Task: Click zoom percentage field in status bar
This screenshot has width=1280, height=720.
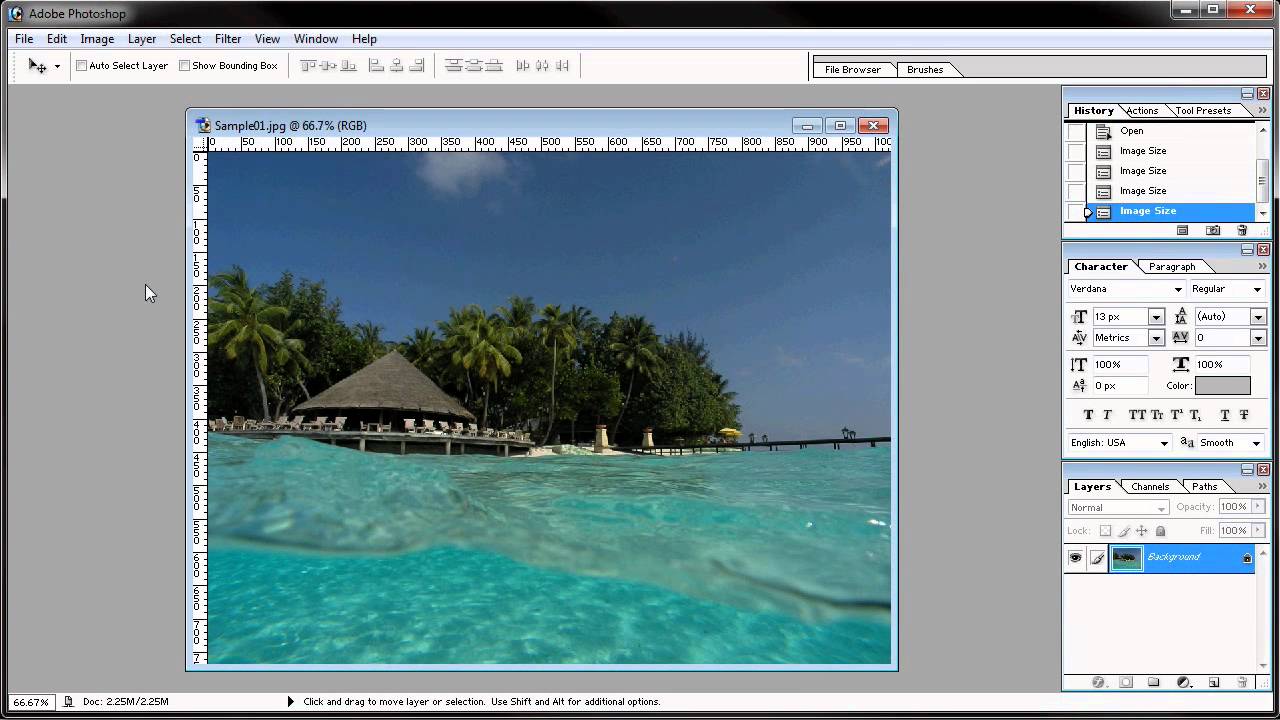Action: [x=31, y=702]
